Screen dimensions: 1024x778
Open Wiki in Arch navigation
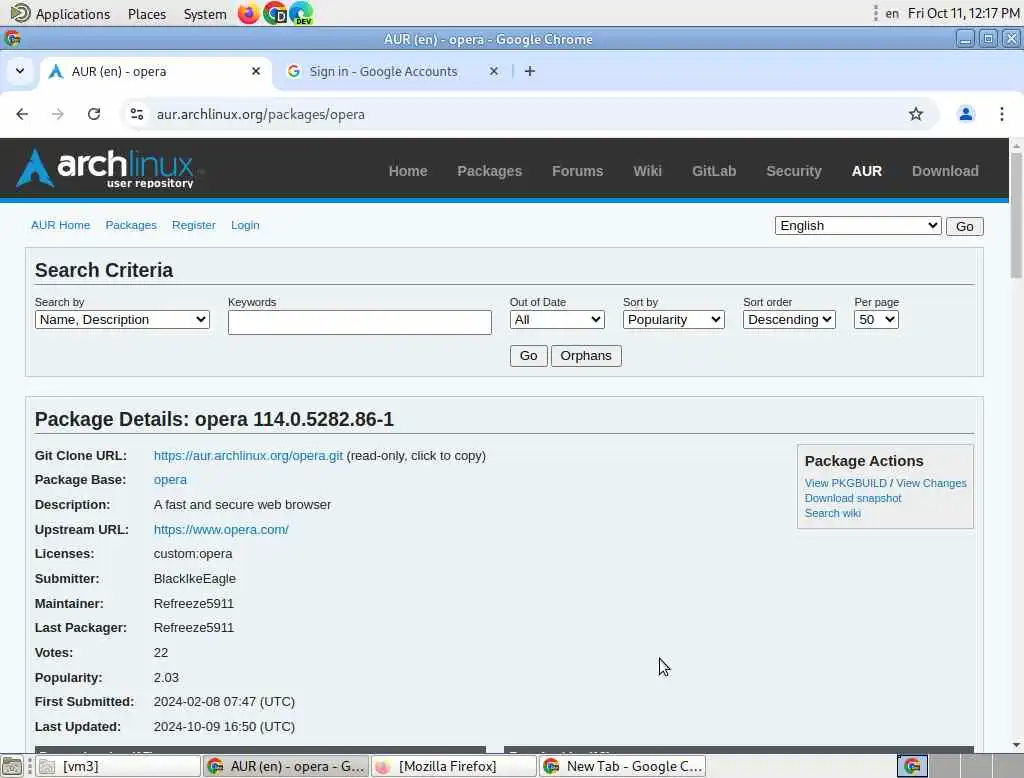click(x=647, y=171)
